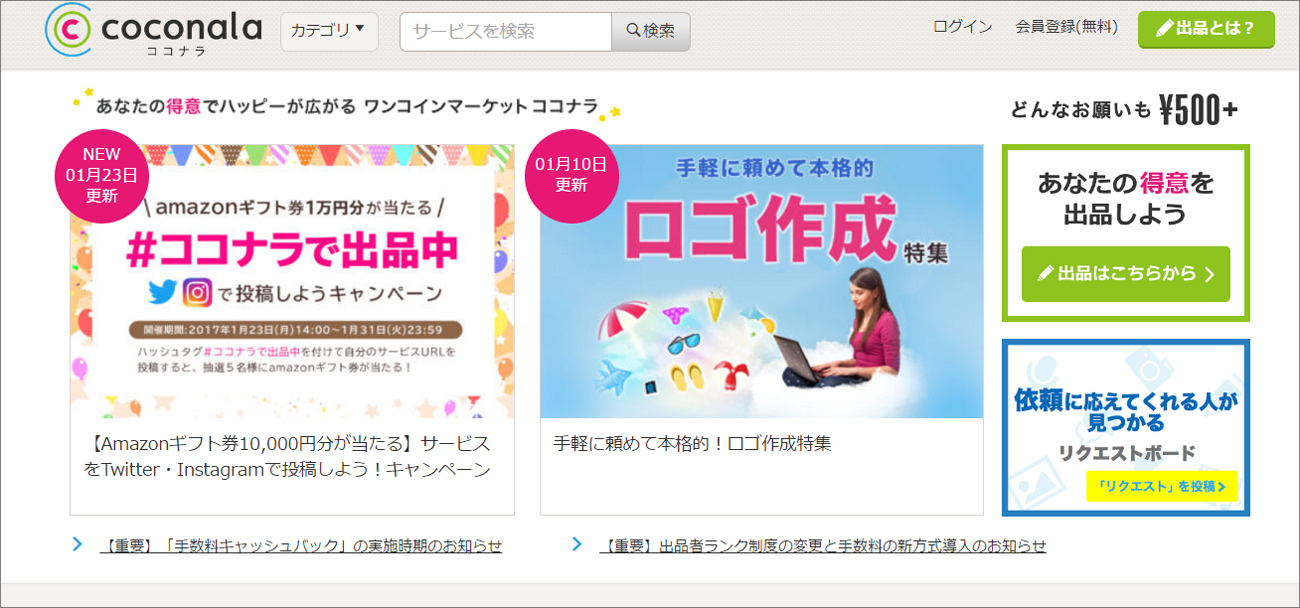The image size is (1300, 608).
Task: Open the ログイン link in the header
Action: point(962,27)
